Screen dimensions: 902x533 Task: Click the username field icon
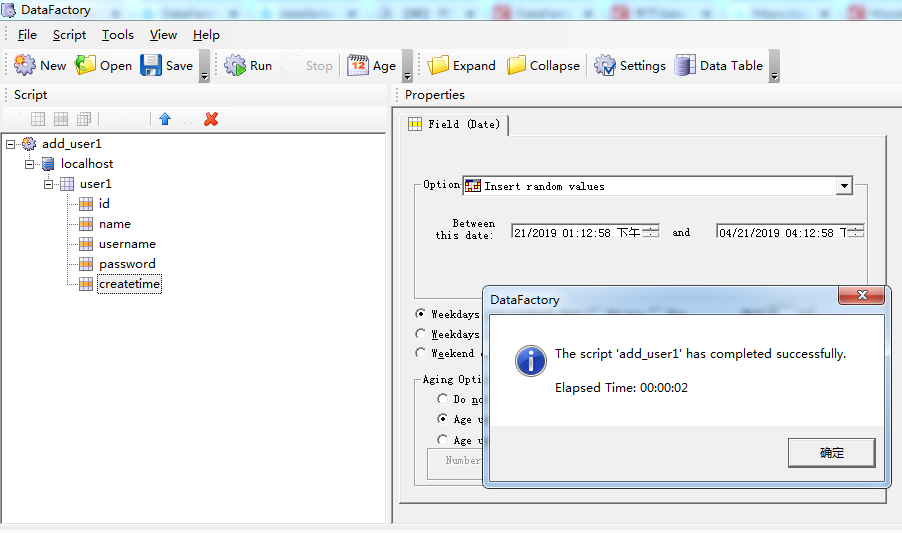point(86,244)
